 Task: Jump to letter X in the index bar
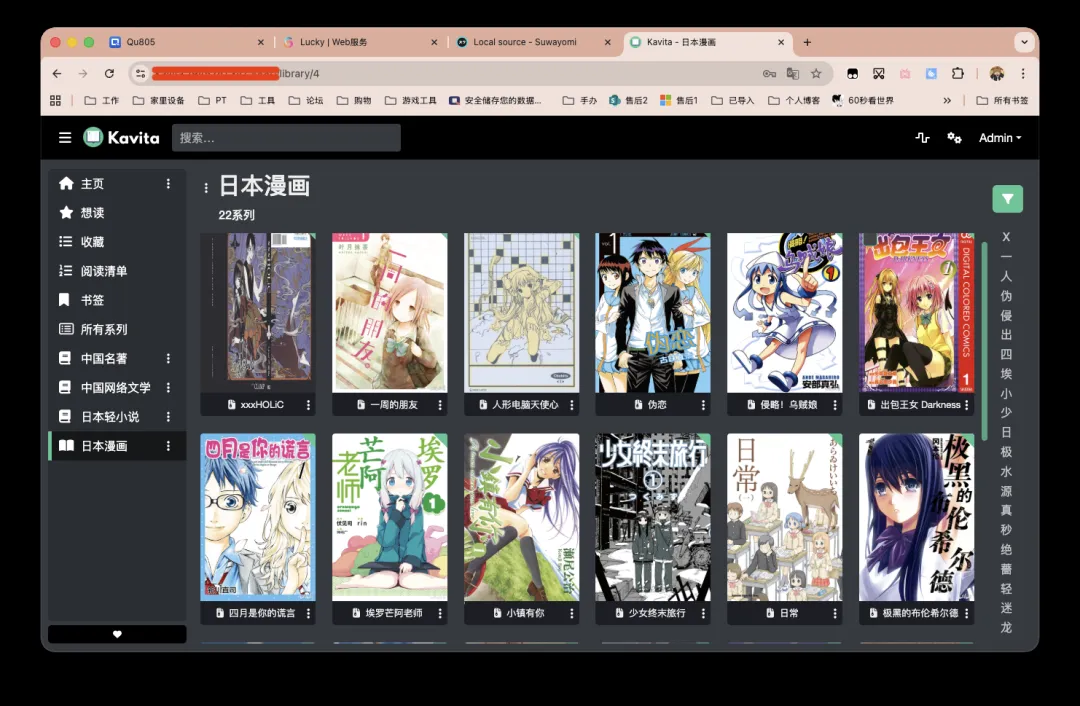coord(1006,238)
